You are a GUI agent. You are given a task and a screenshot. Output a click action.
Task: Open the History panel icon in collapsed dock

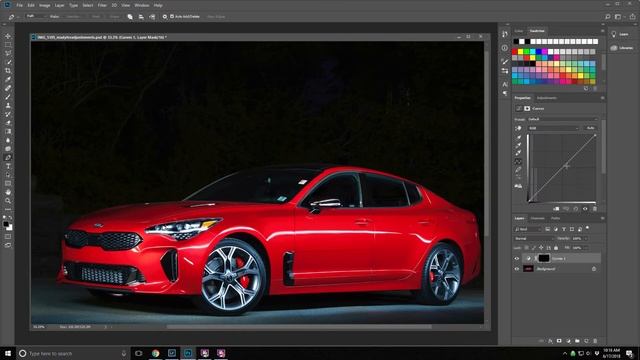pos(505,34)
